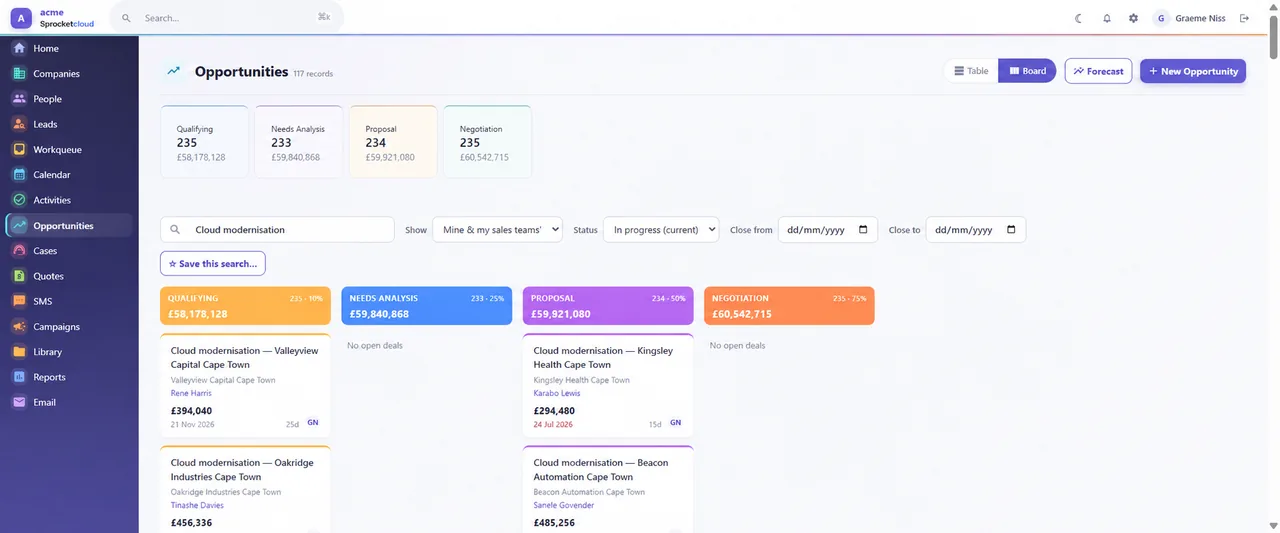Click the Cases sidebar icon
This screenshot has height=533, width=1280.
click(19, 251)
